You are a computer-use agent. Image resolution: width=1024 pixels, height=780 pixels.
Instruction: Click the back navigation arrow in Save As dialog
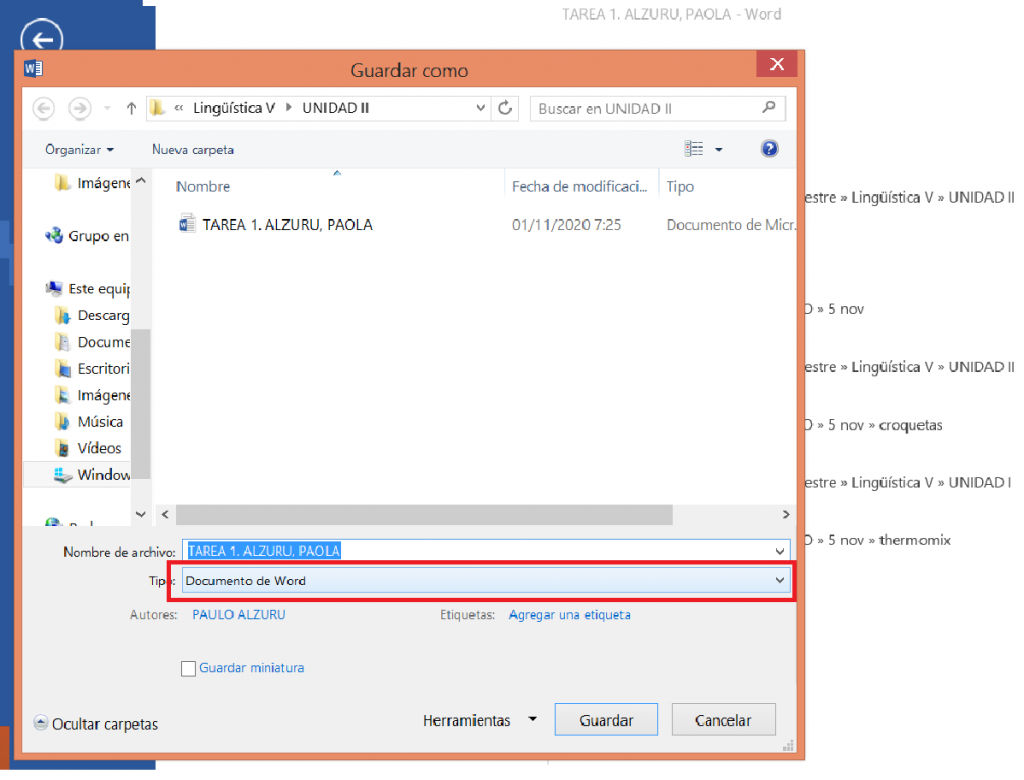coord(43,108)
